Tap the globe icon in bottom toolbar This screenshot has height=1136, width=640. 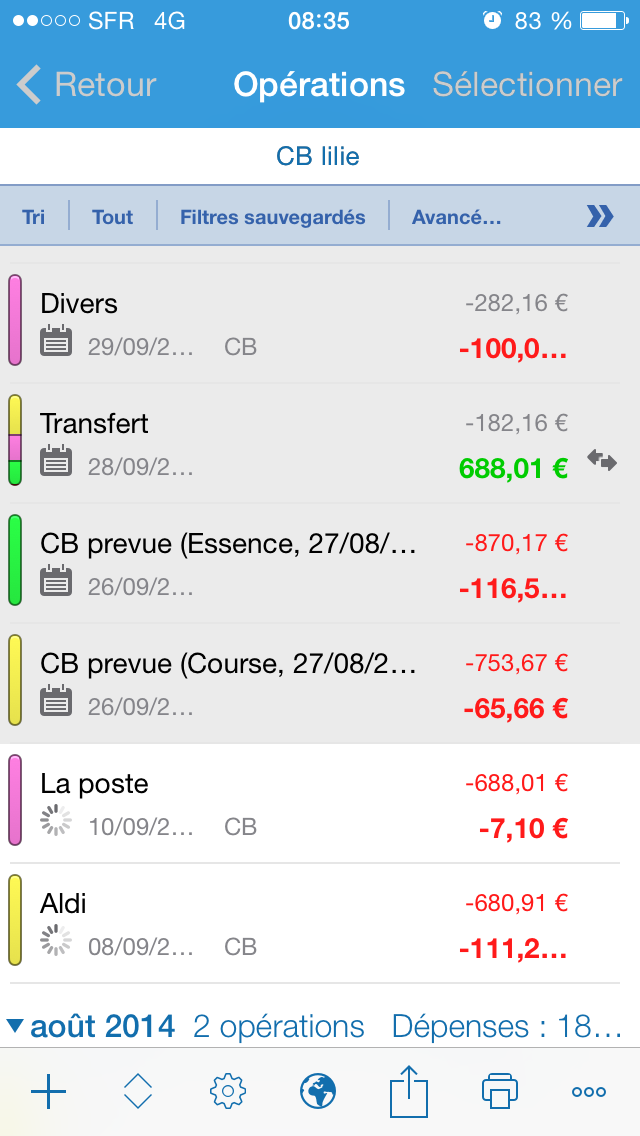pos(317,1091)
